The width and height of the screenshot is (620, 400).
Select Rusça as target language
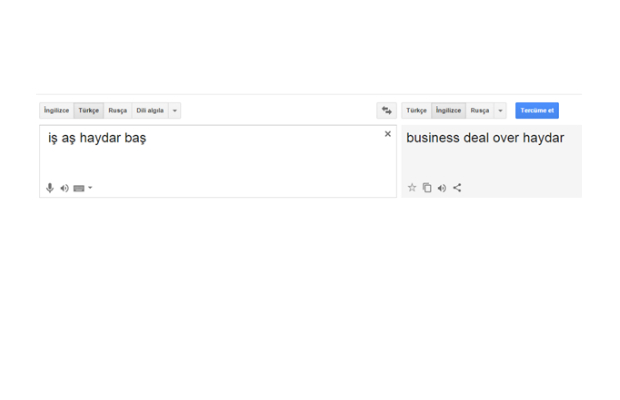click(480, 111)
